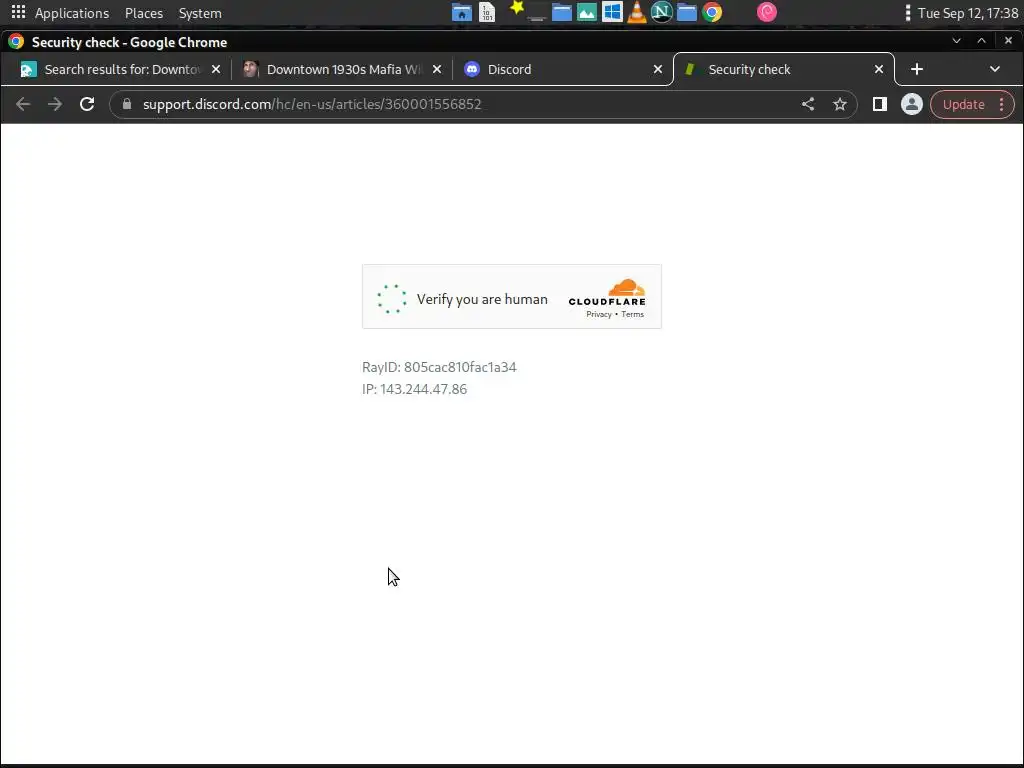Open the Places menu
The height and width of the screenshot is (768, 1024).
coord(144,13)
